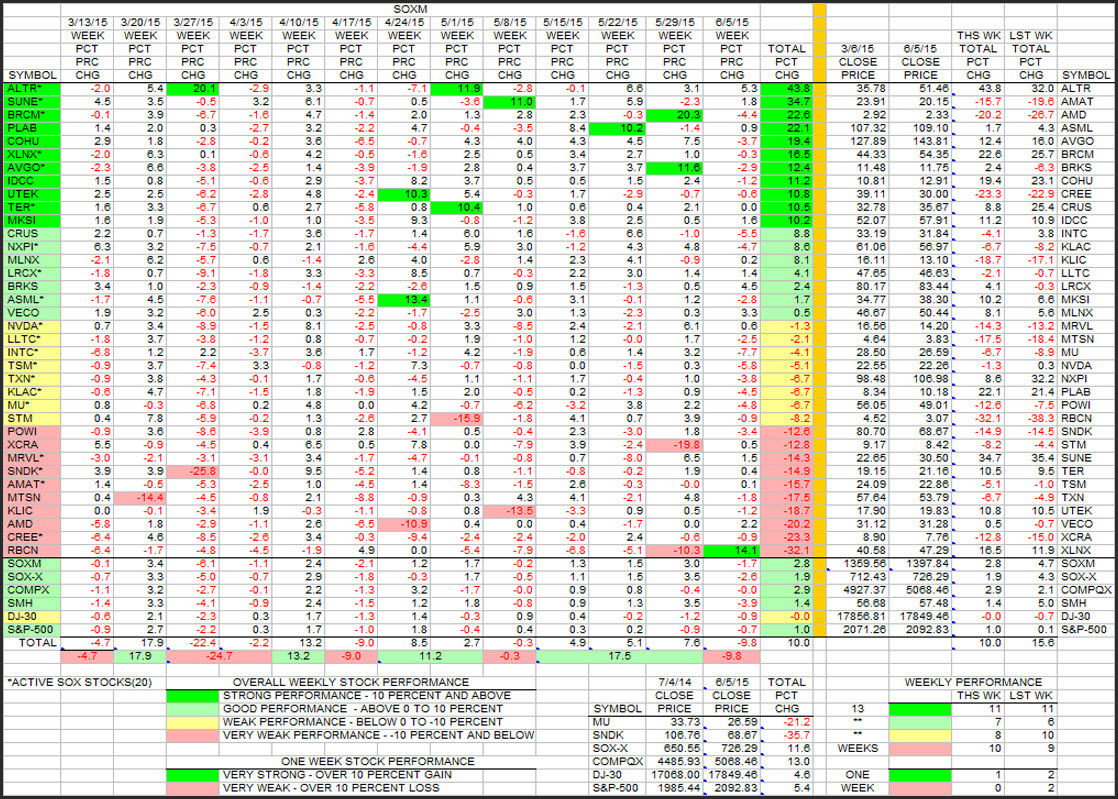Select the WEEKS label in weekly performance table

(x=858, y=748)
